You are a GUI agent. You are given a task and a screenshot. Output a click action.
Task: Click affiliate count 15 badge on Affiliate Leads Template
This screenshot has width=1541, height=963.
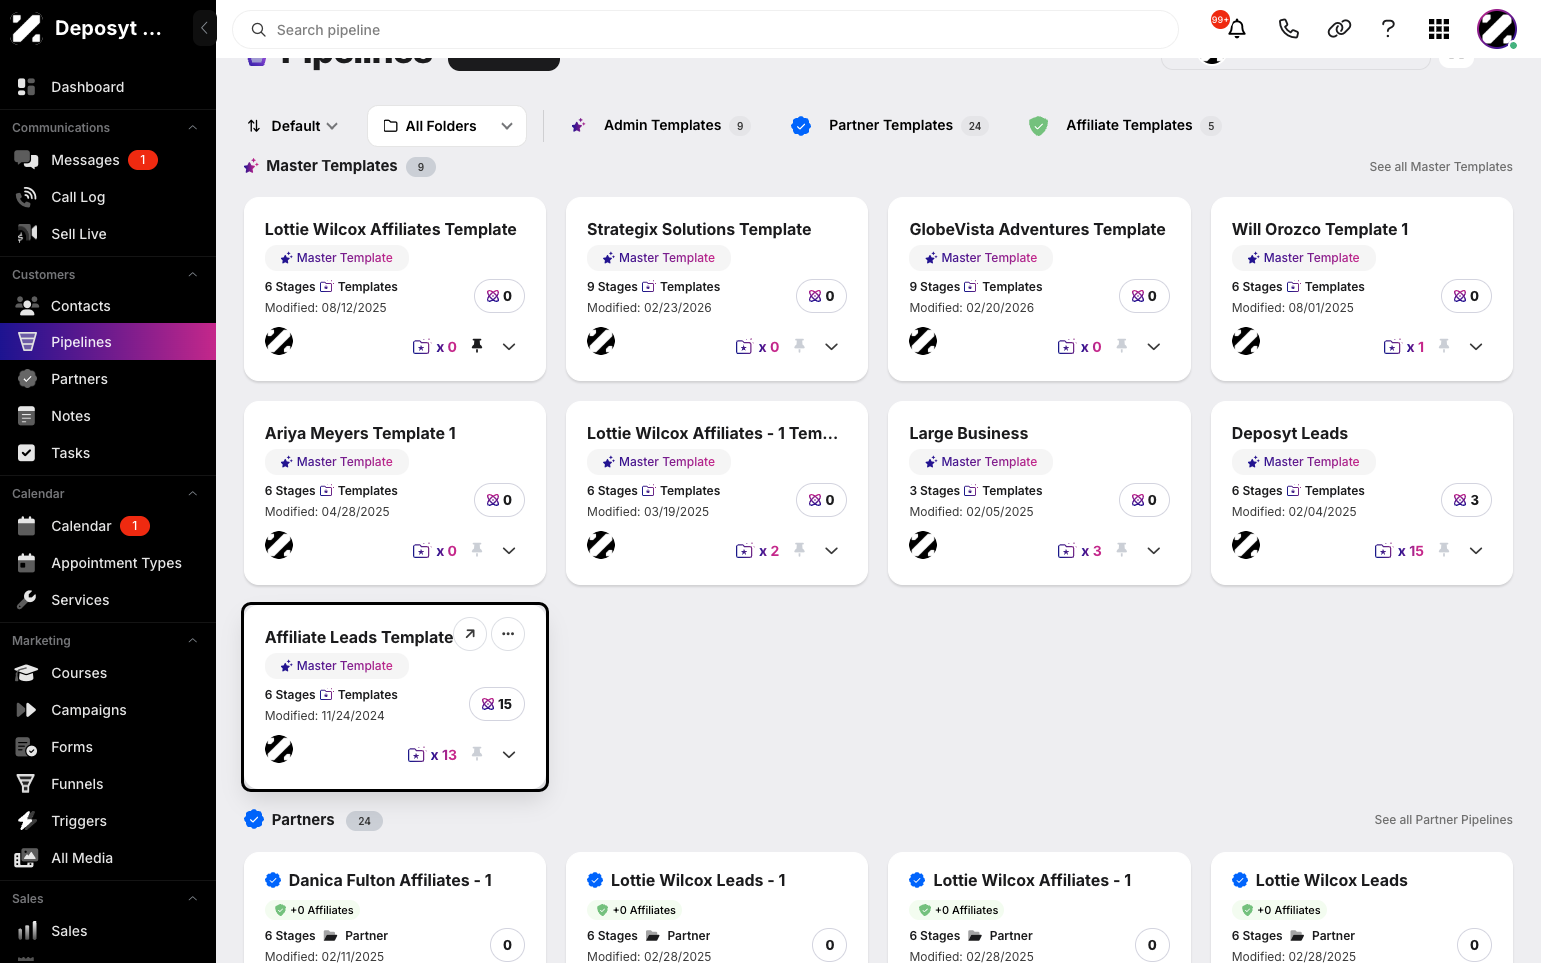coord(497,704)
